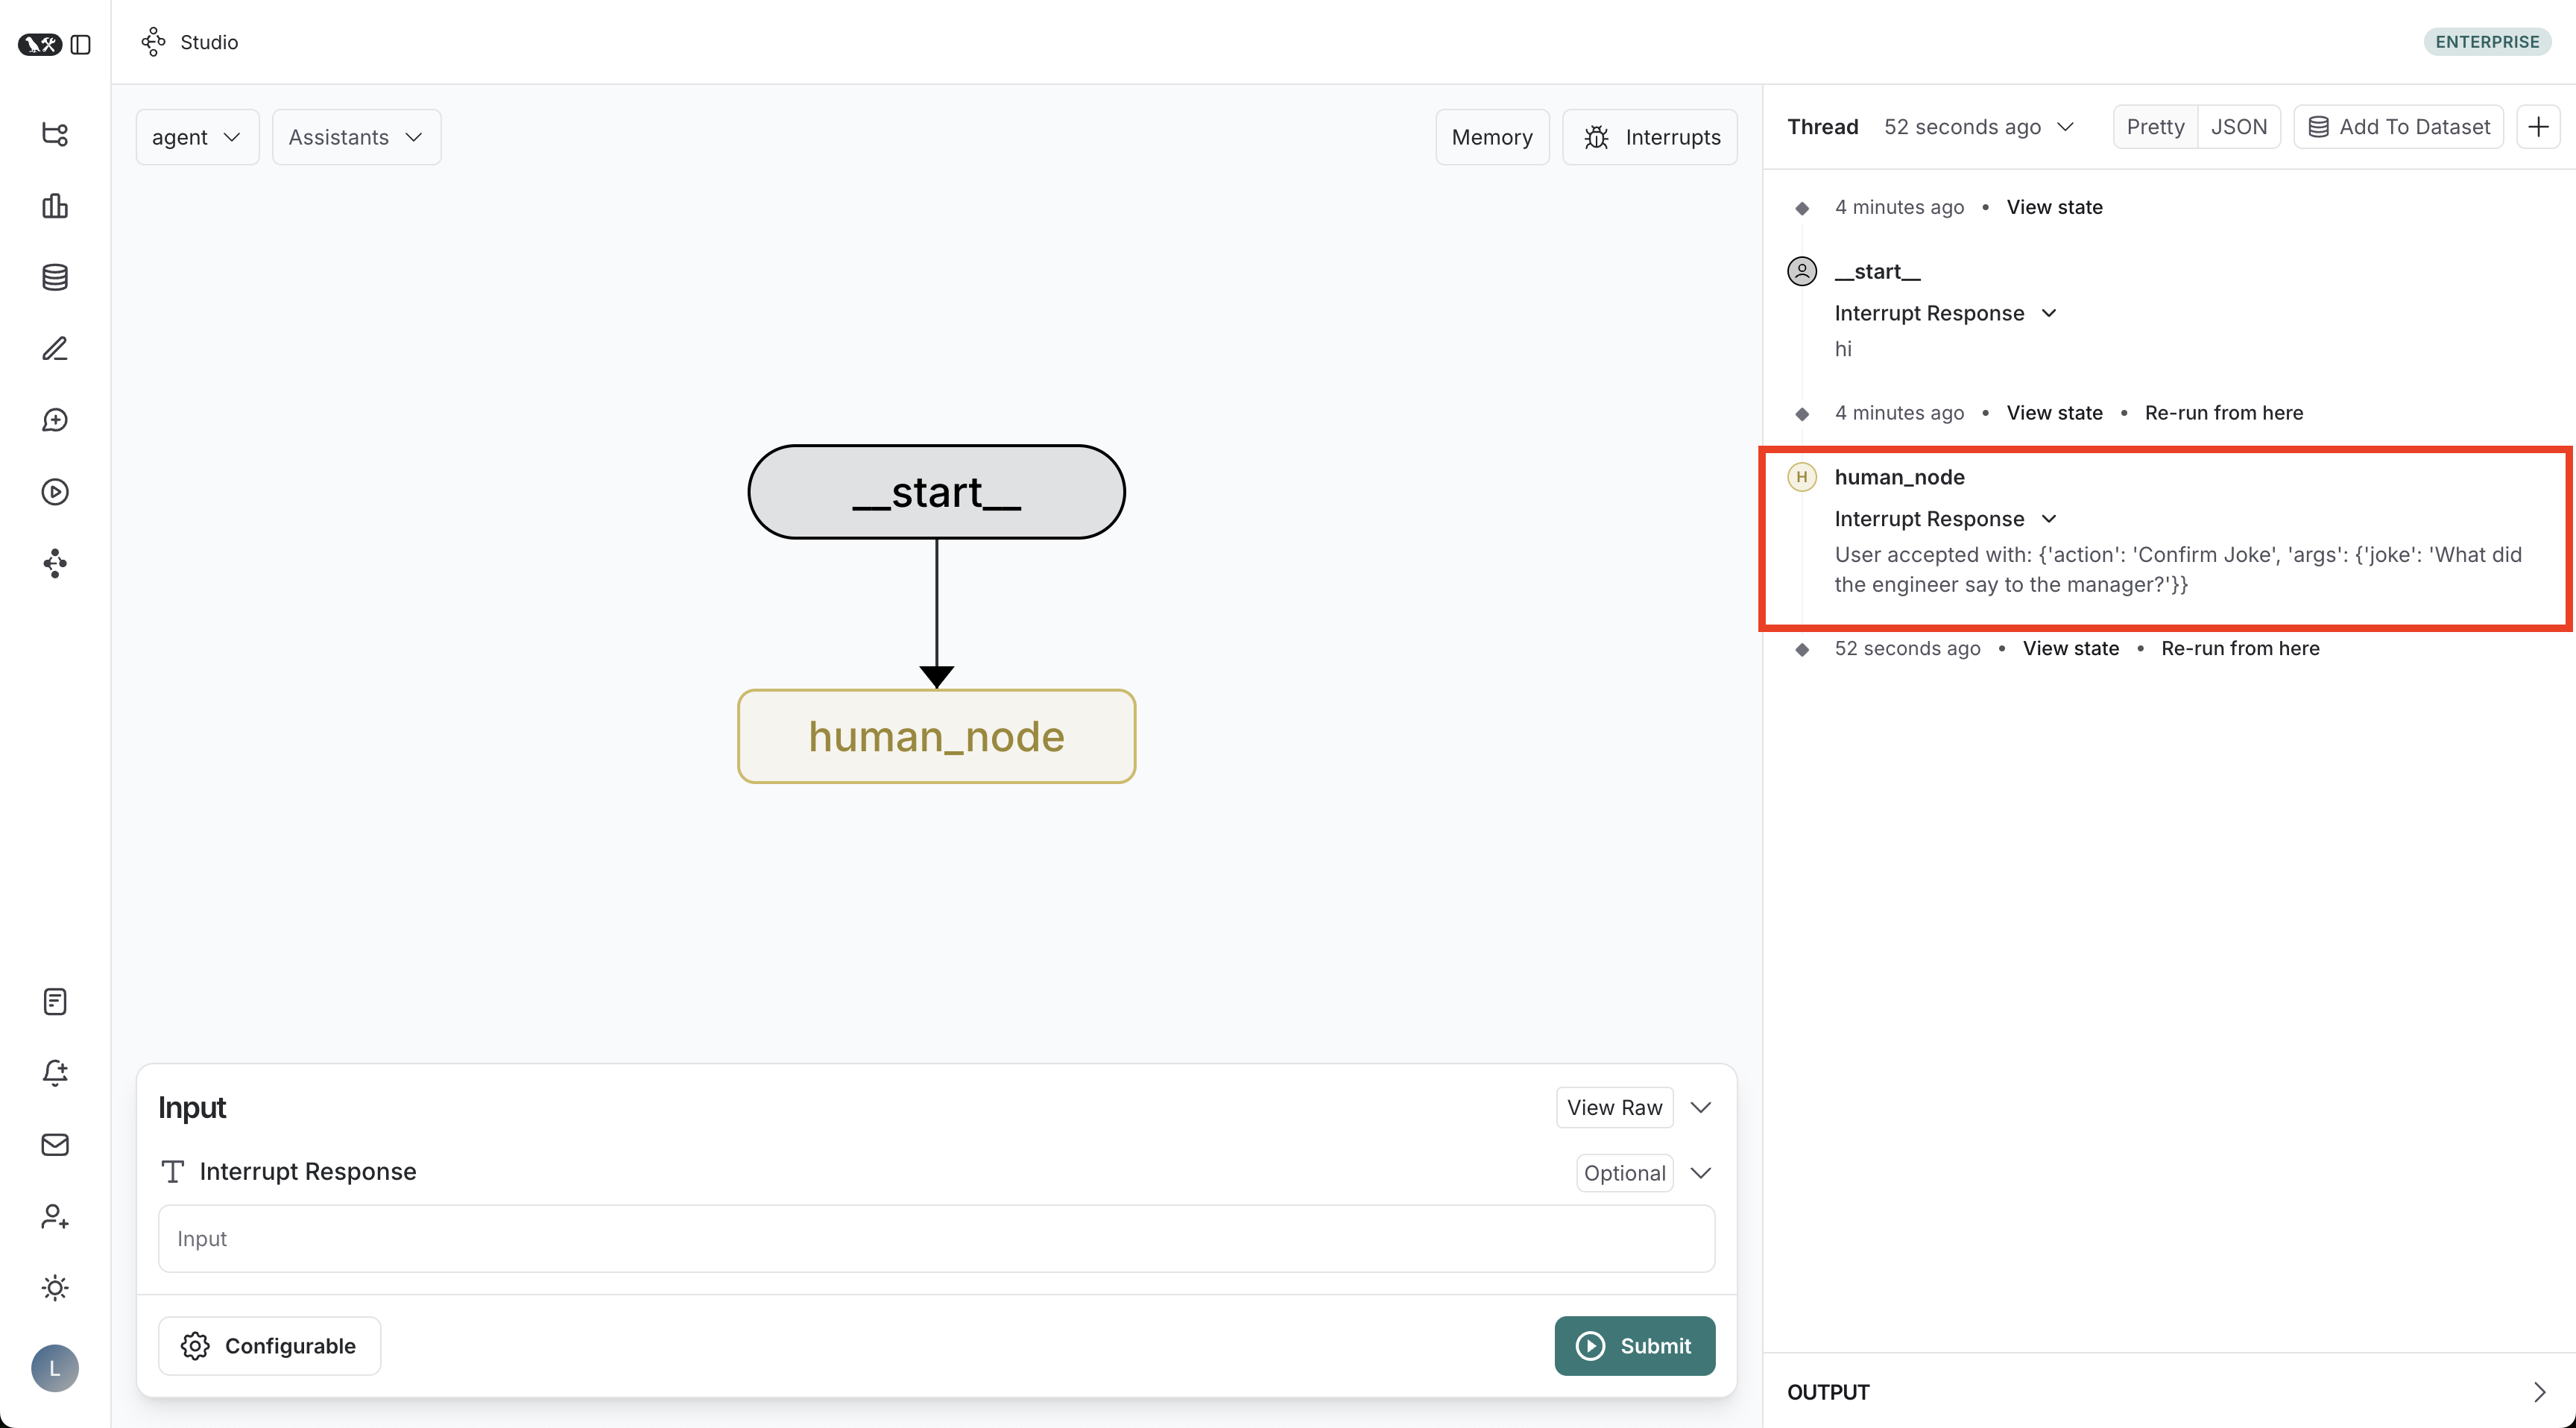Screen dimensions: 2576x1428
Task: Focus the Interrupt Response input field
Action: pyautogui.click(x=936, y=1238)
